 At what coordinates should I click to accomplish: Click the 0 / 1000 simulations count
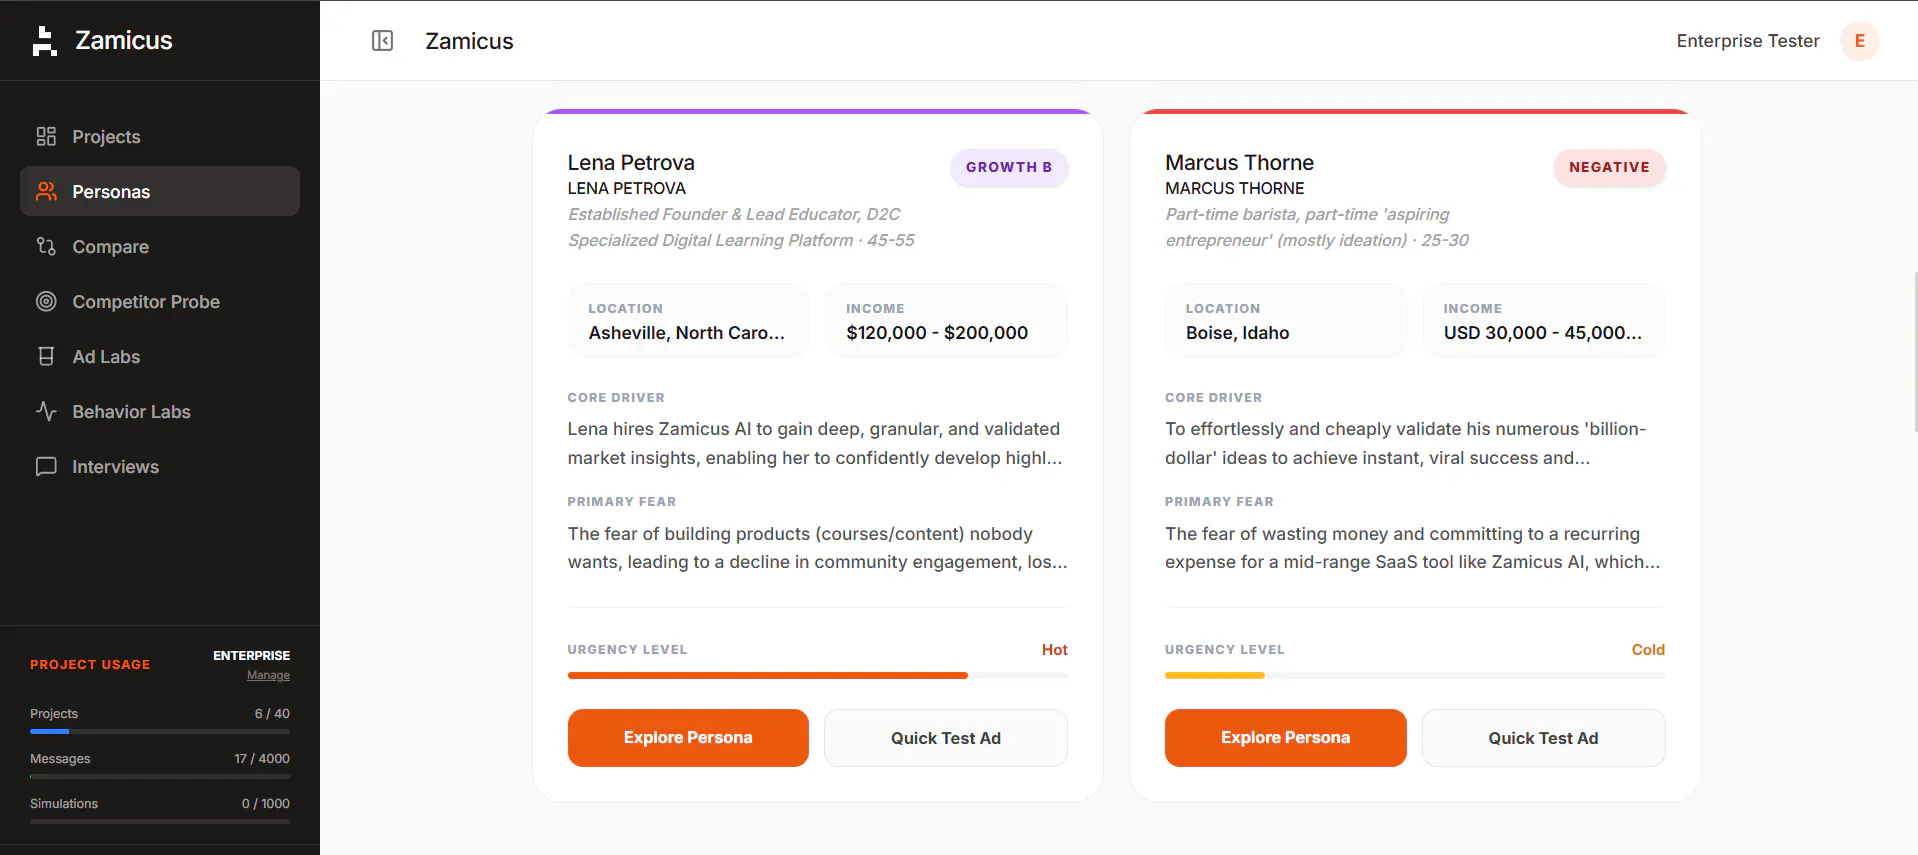[266, 804]
